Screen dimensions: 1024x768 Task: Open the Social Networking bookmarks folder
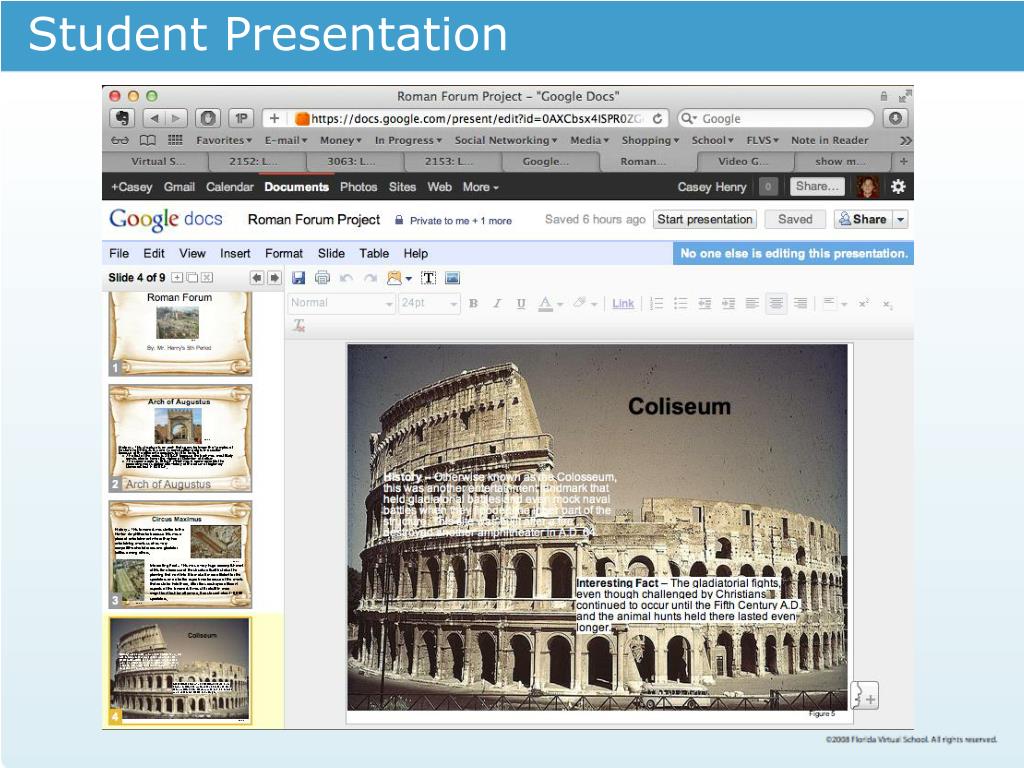pyautogui.click(x=506, y=140)
